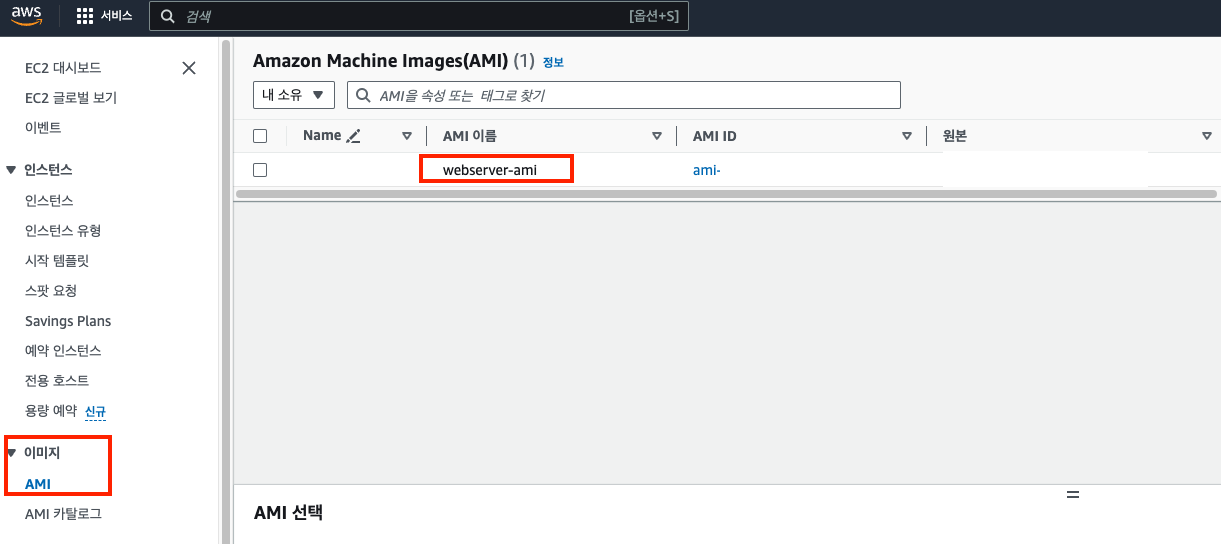
Task: Sort by the AMI 이름 column arrow
Action: 657,136
